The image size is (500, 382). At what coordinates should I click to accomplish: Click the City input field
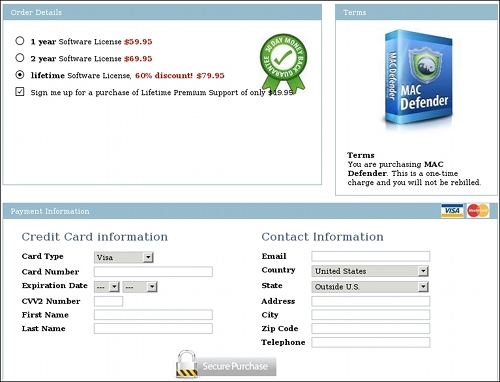pos(371,315)
